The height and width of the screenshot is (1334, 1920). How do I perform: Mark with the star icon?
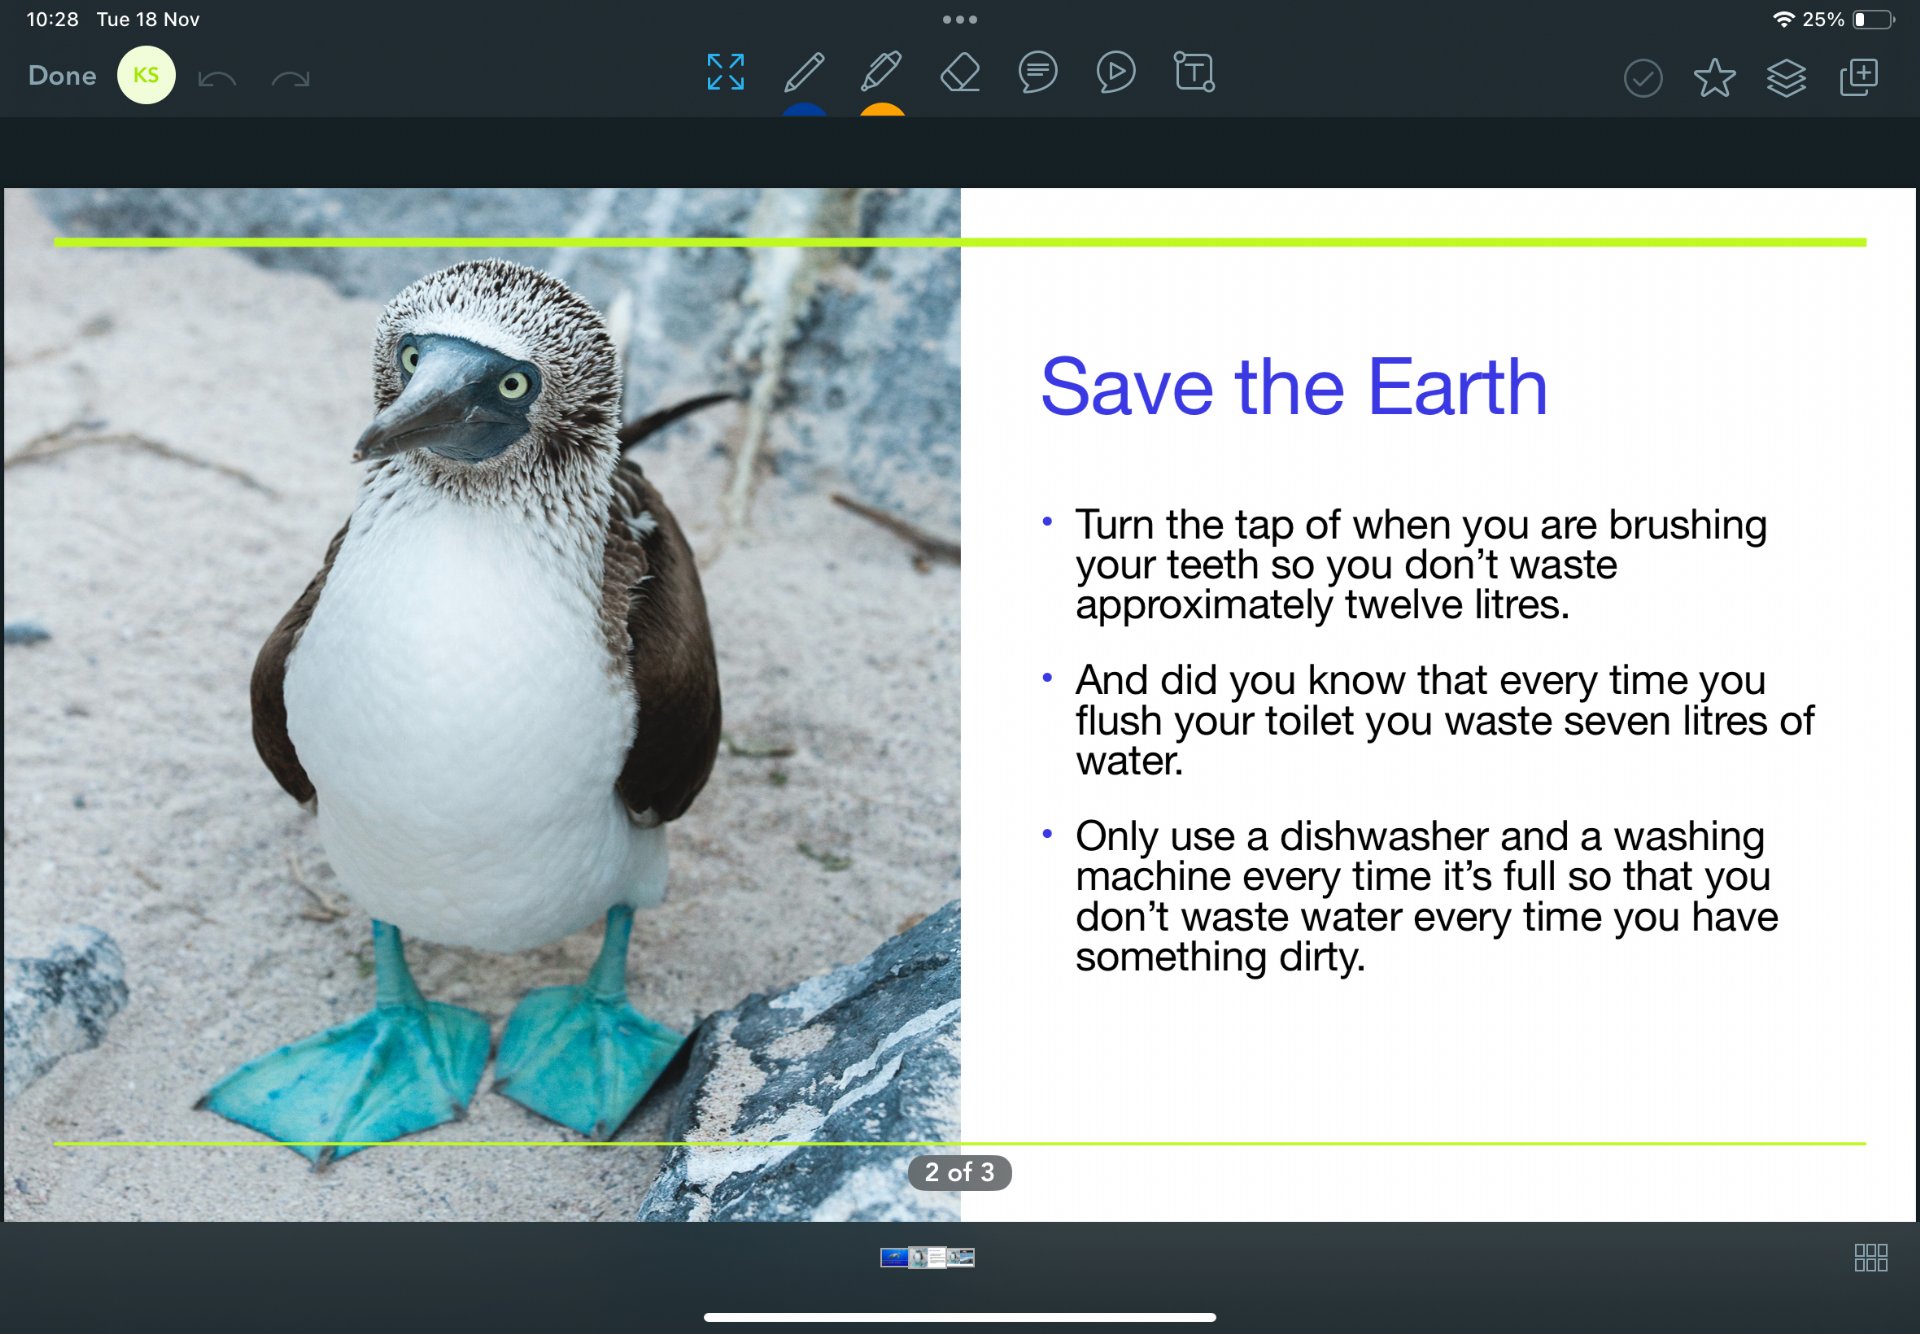pos(1714,77)
